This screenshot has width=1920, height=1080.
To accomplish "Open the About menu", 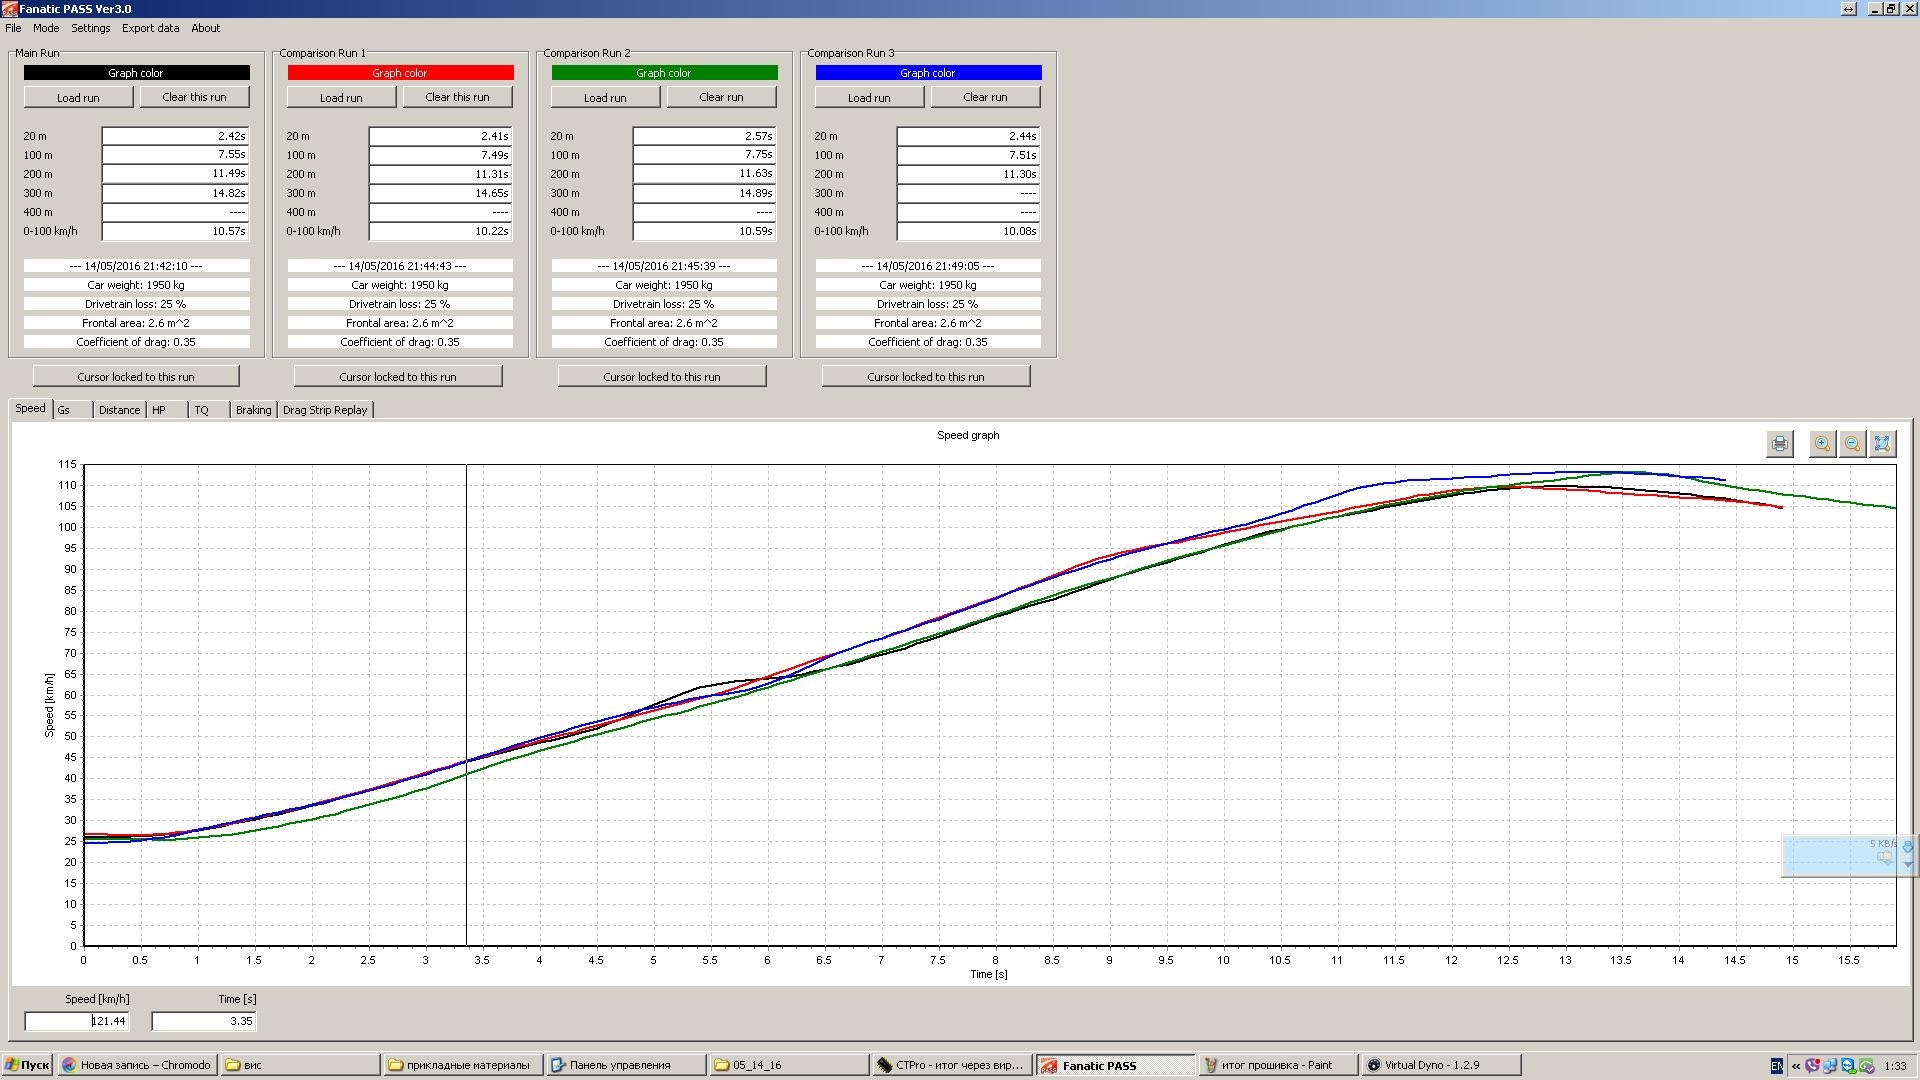I will pyautogui.click(x=206, y=28).
